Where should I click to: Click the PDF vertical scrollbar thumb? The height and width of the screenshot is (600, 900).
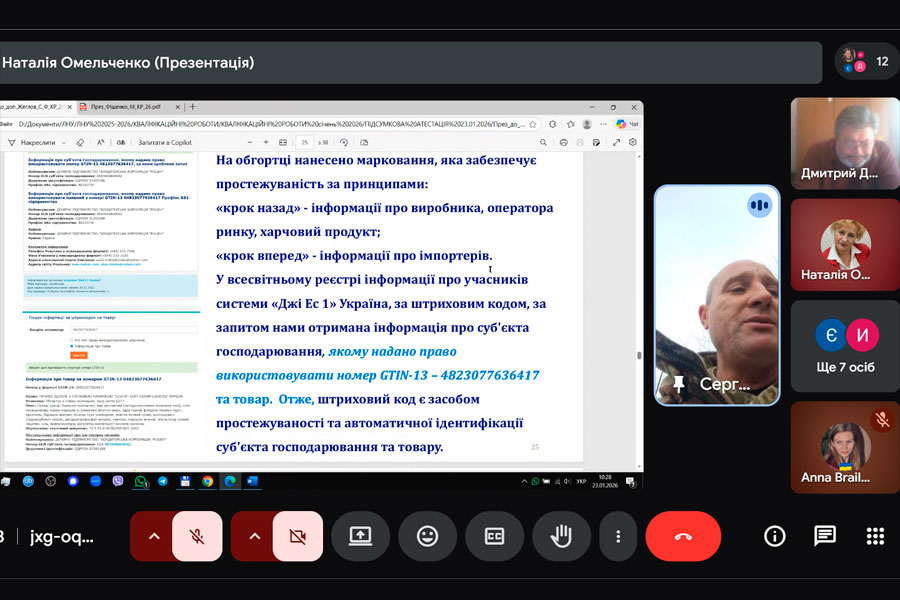pos(639,355)
